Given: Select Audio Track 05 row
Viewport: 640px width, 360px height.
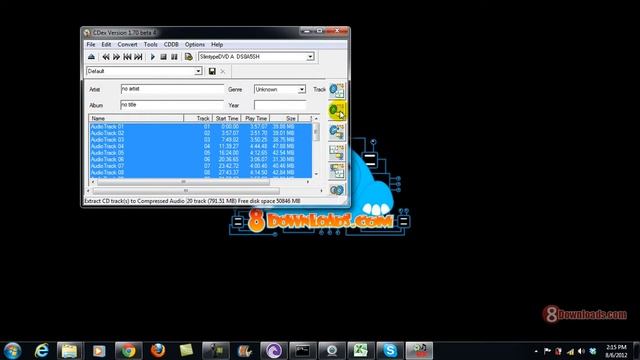Looking at the screenshot, I should click(200, 153).
